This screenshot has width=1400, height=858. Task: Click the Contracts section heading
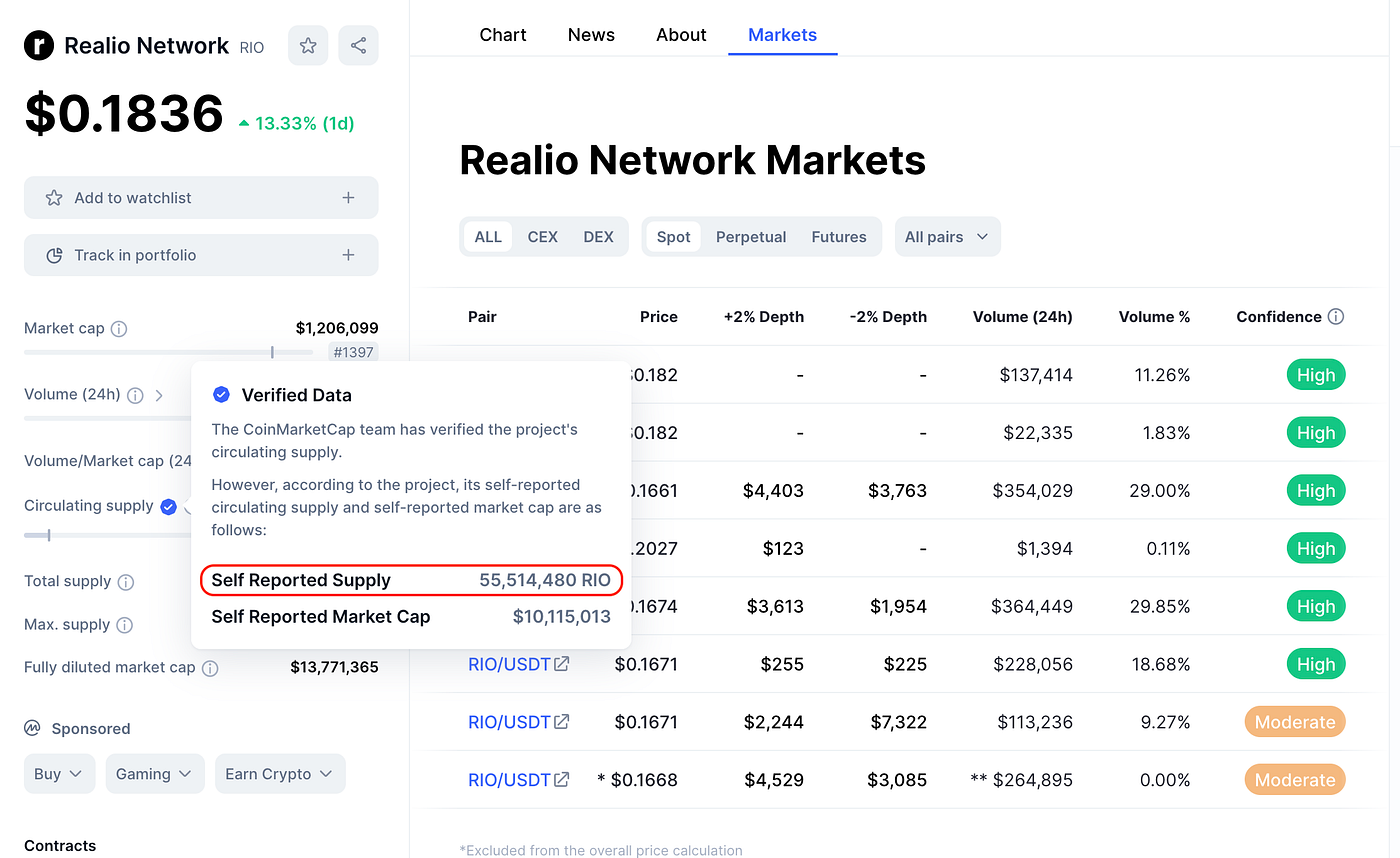[60, 846]
